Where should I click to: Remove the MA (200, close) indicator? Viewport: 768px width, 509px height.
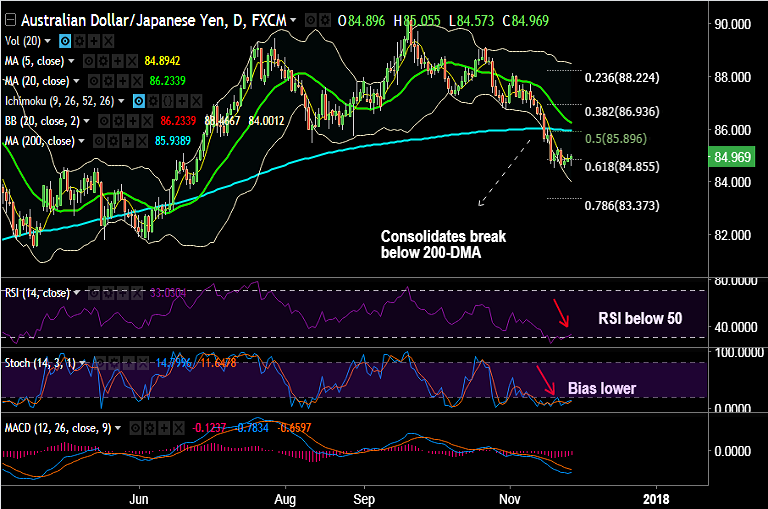coord(142,141)
